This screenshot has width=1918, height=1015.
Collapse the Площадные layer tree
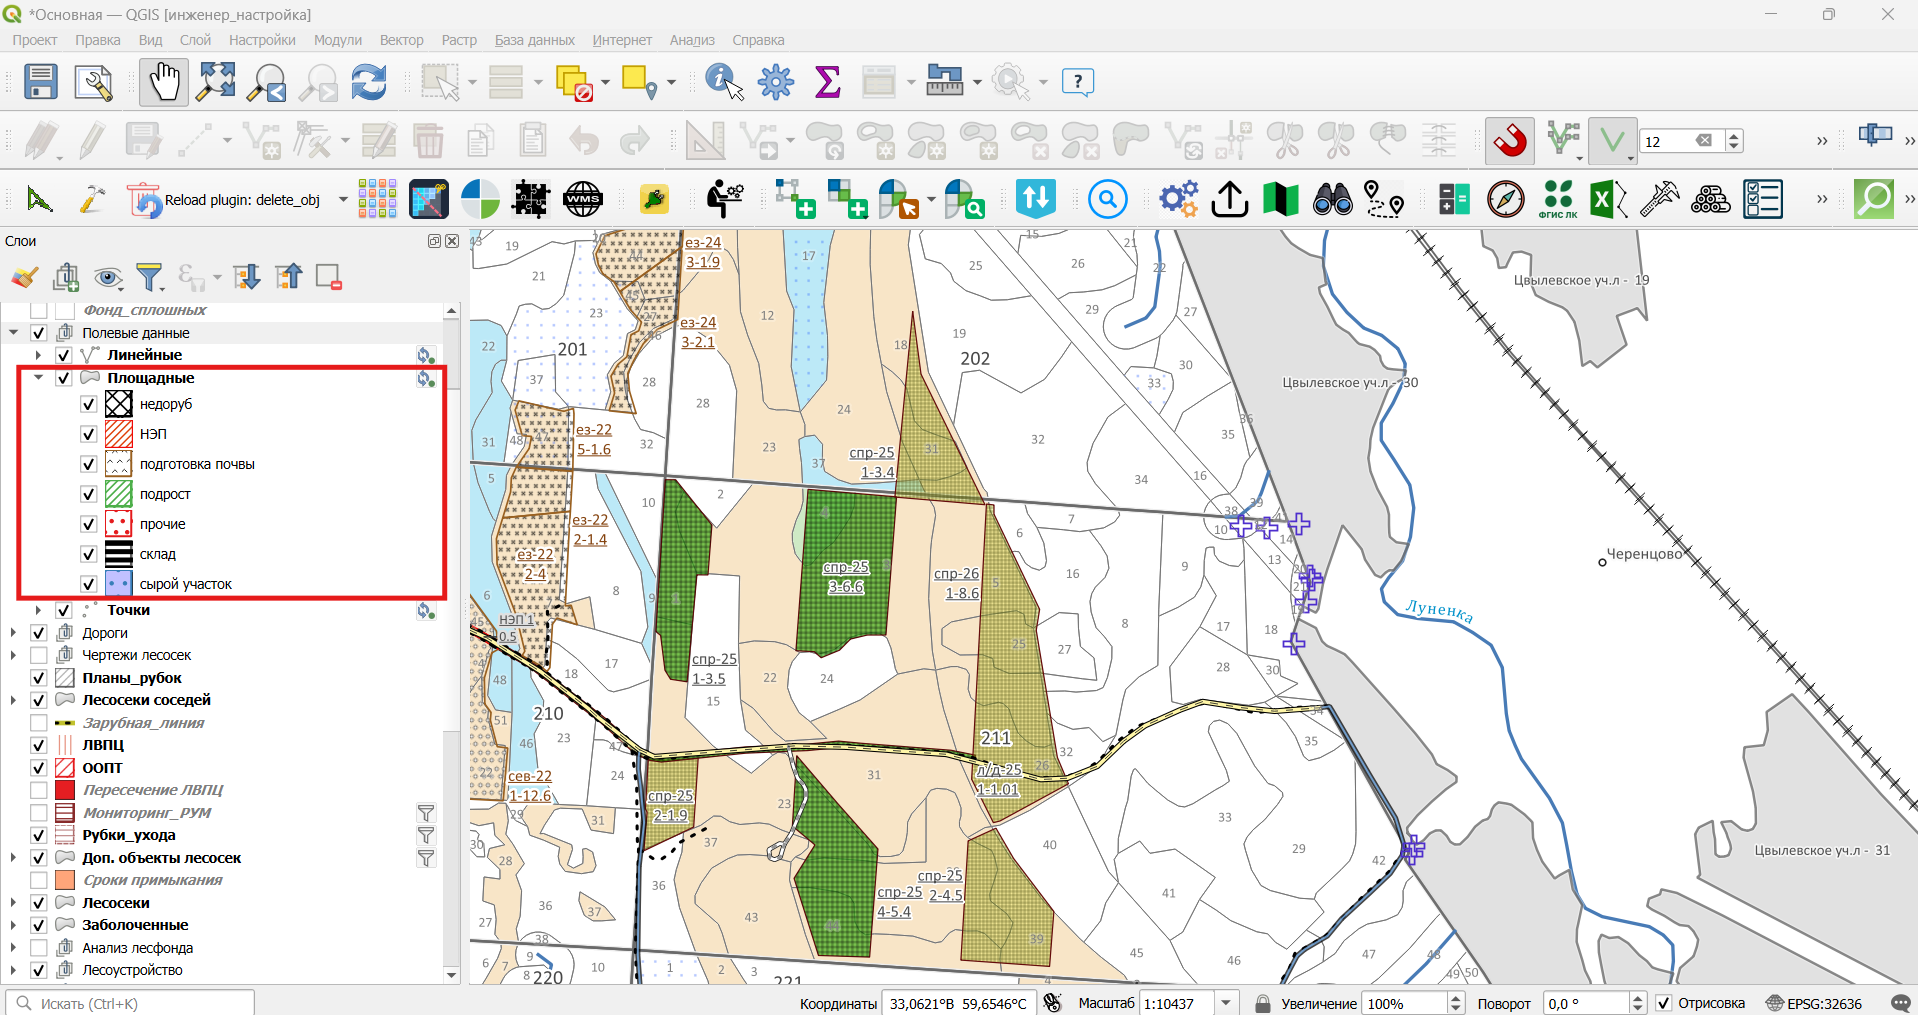pos(38,378)
